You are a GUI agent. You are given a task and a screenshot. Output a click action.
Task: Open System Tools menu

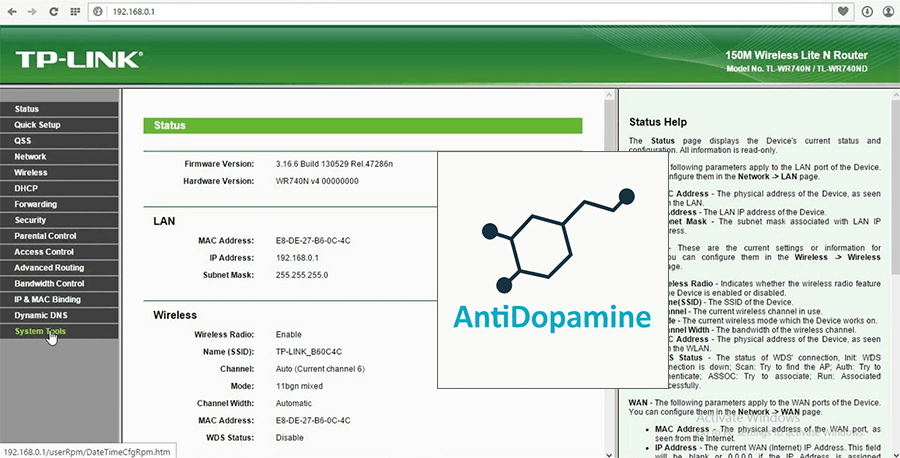pyautogui.click(x=59, y=331)
